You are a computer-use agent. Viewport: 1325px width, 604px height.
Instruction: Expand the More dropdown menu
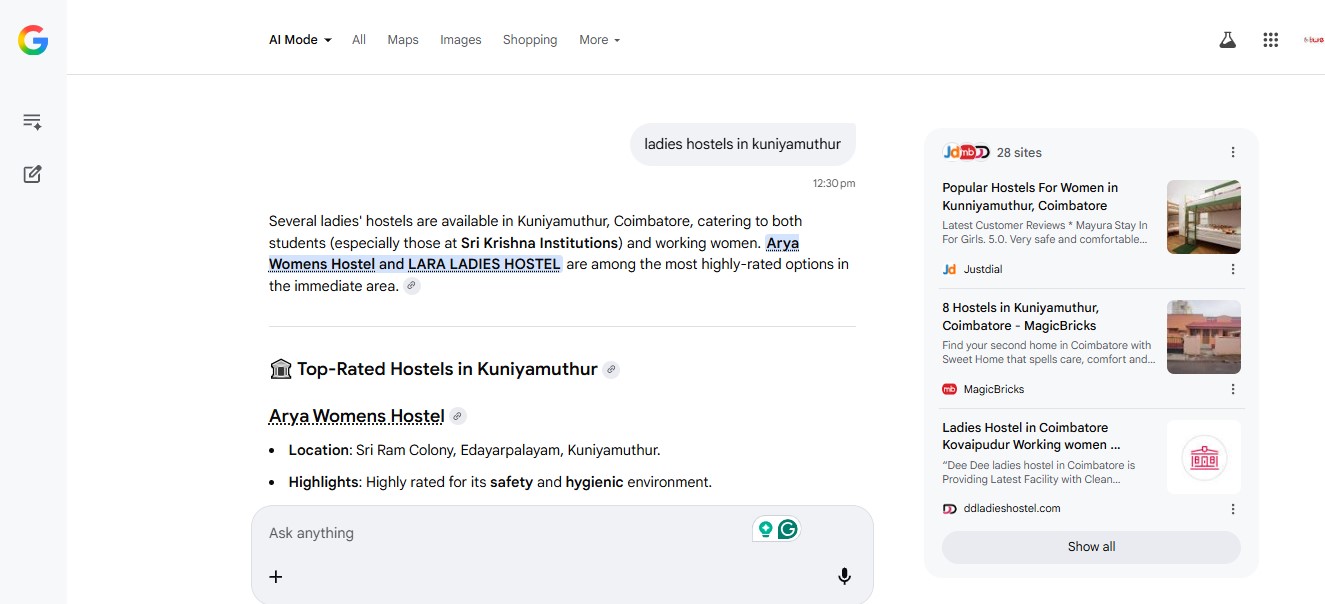(600, 40)
